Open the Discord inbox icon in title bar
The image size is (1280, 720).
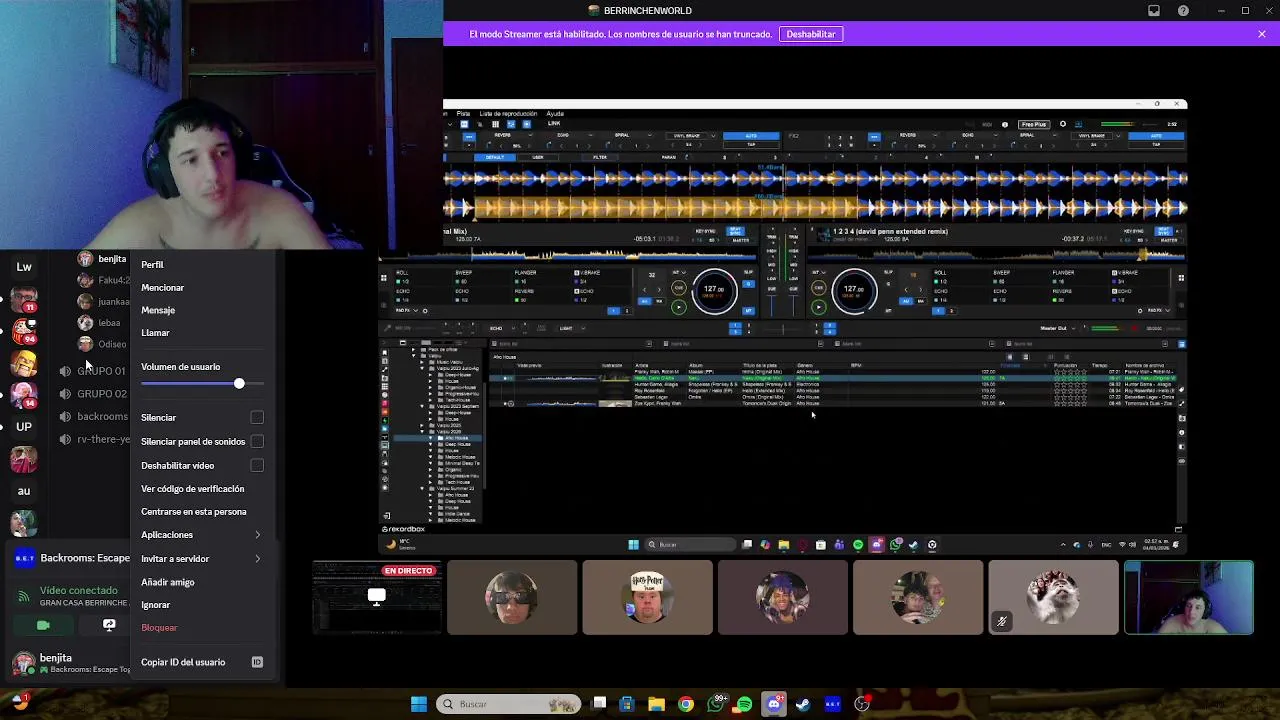coord(1154,10)
